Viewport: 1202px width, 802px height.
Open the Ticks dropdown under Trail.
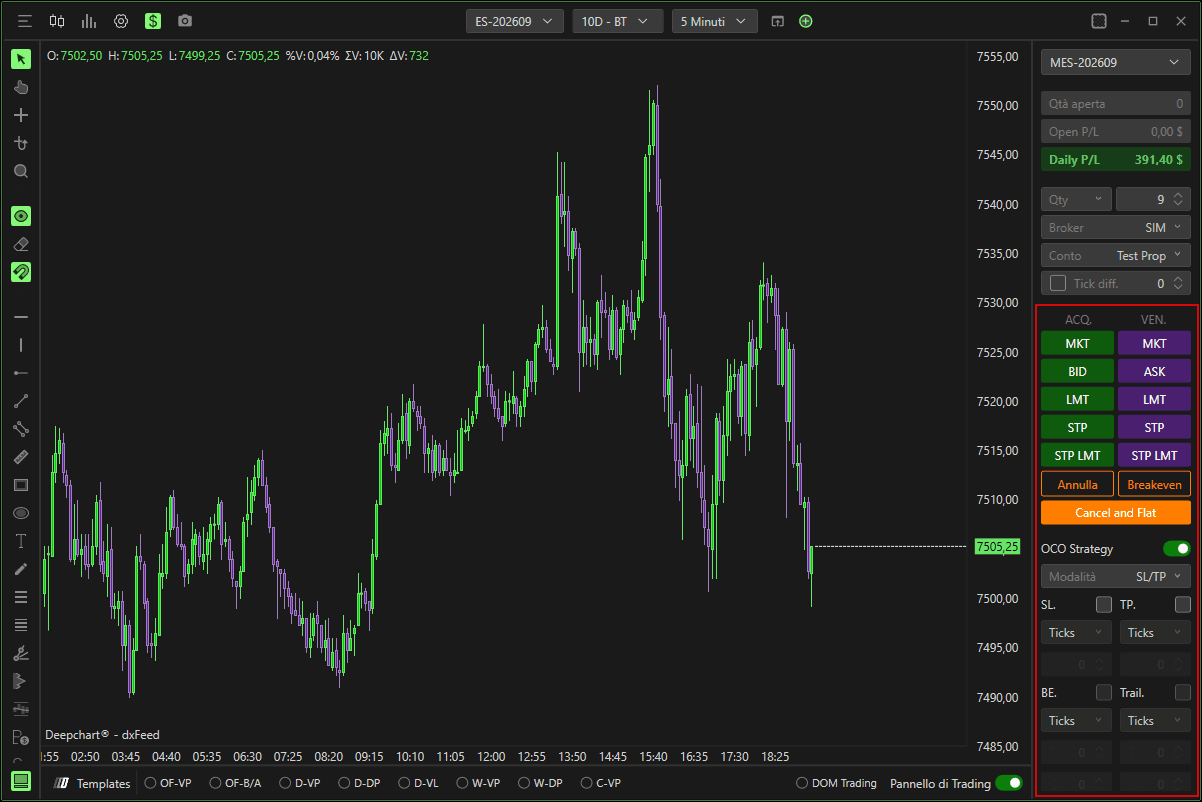1155,721
